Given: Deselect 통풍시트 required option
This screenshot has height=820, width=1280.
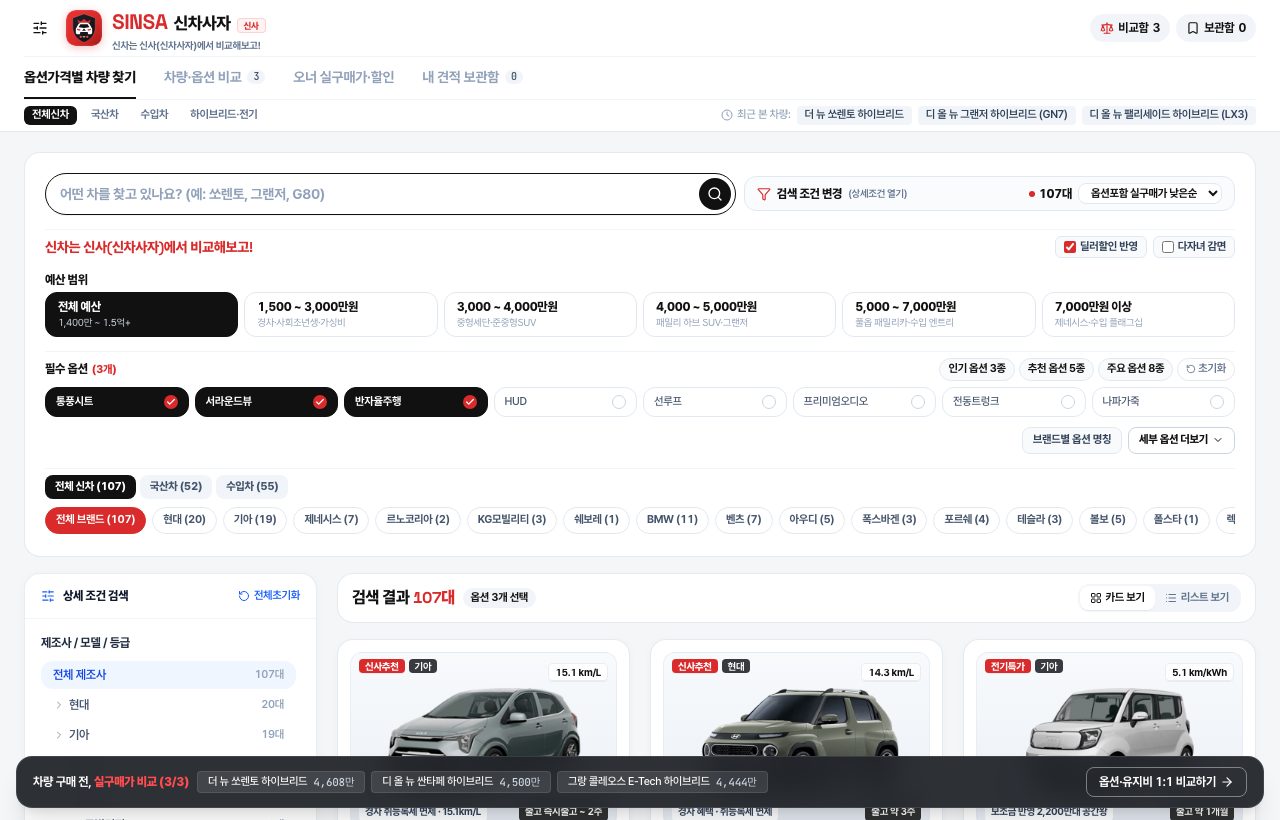Looking at the screenshot, I should point(117,402).
